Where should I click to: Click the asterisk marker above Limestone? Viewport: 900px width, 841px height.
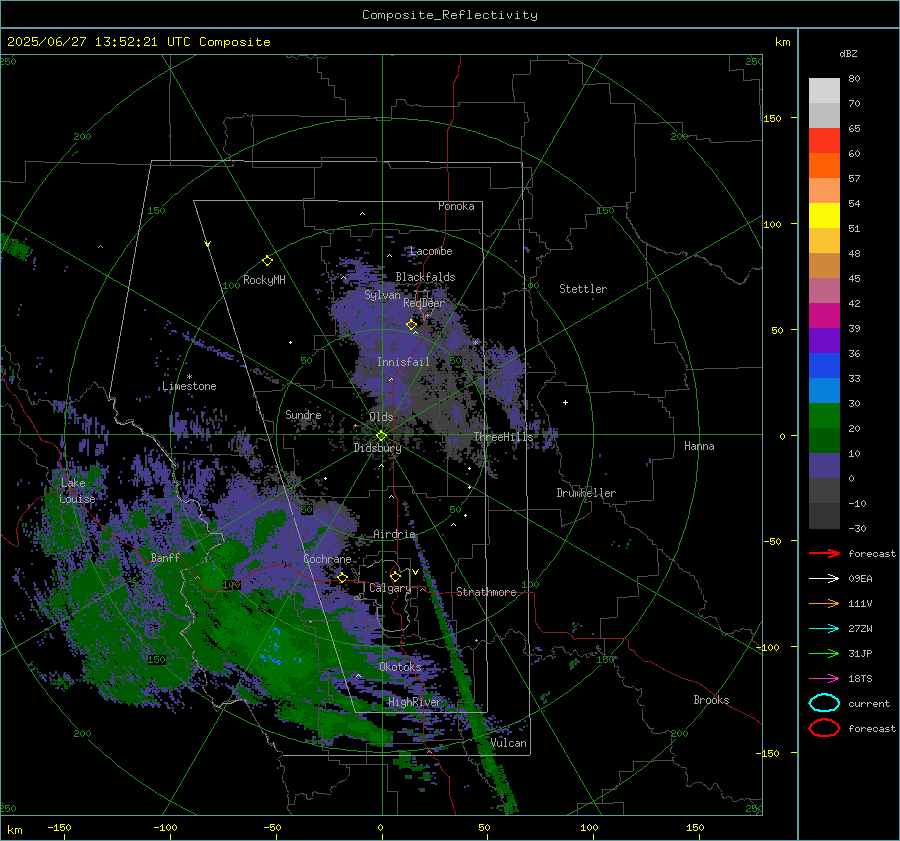pyautogui.click(x=189, y=377)
